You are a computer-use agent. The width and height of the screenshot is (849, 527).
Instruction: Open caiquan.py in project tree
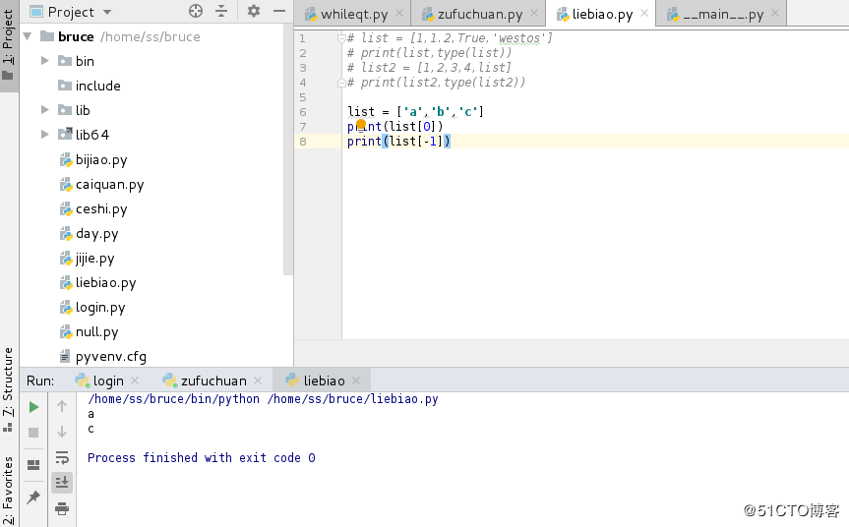102,185
